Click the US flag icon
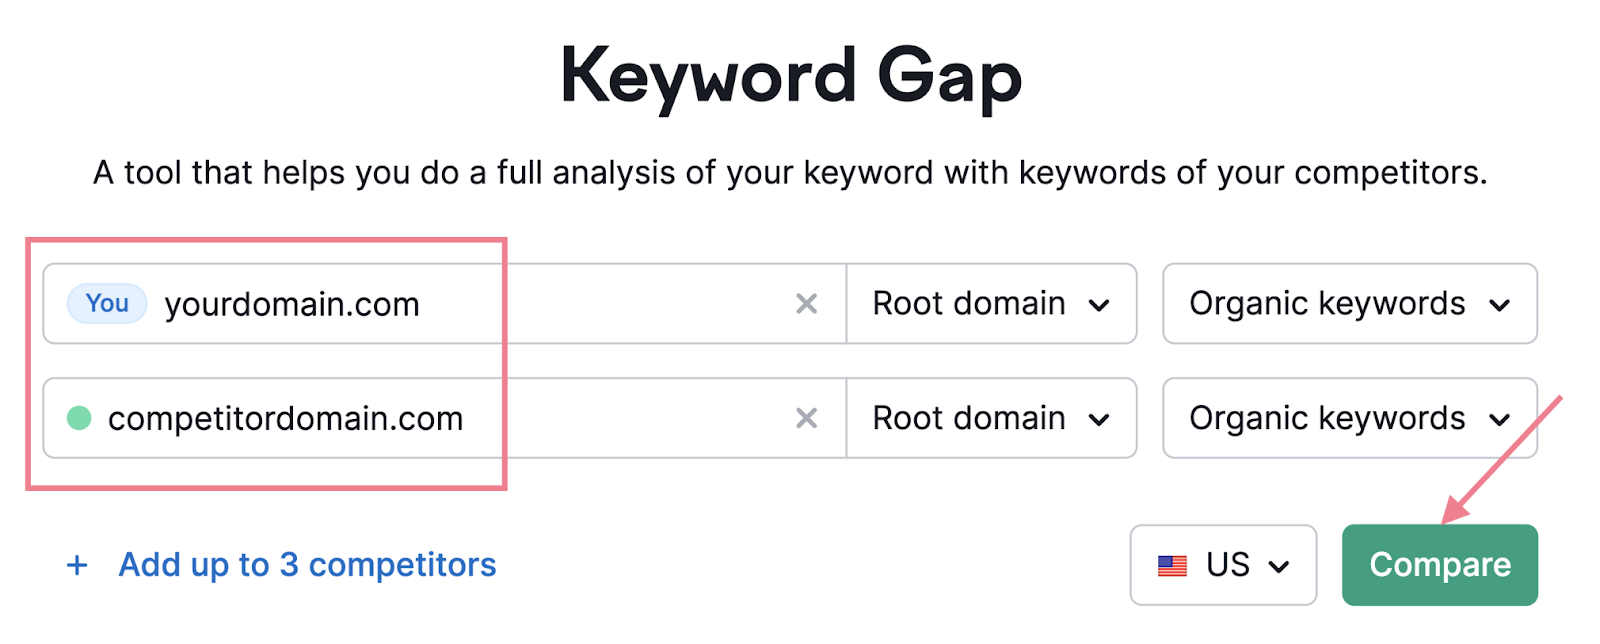This screenshot has width=1600, height=644. 1172,565
